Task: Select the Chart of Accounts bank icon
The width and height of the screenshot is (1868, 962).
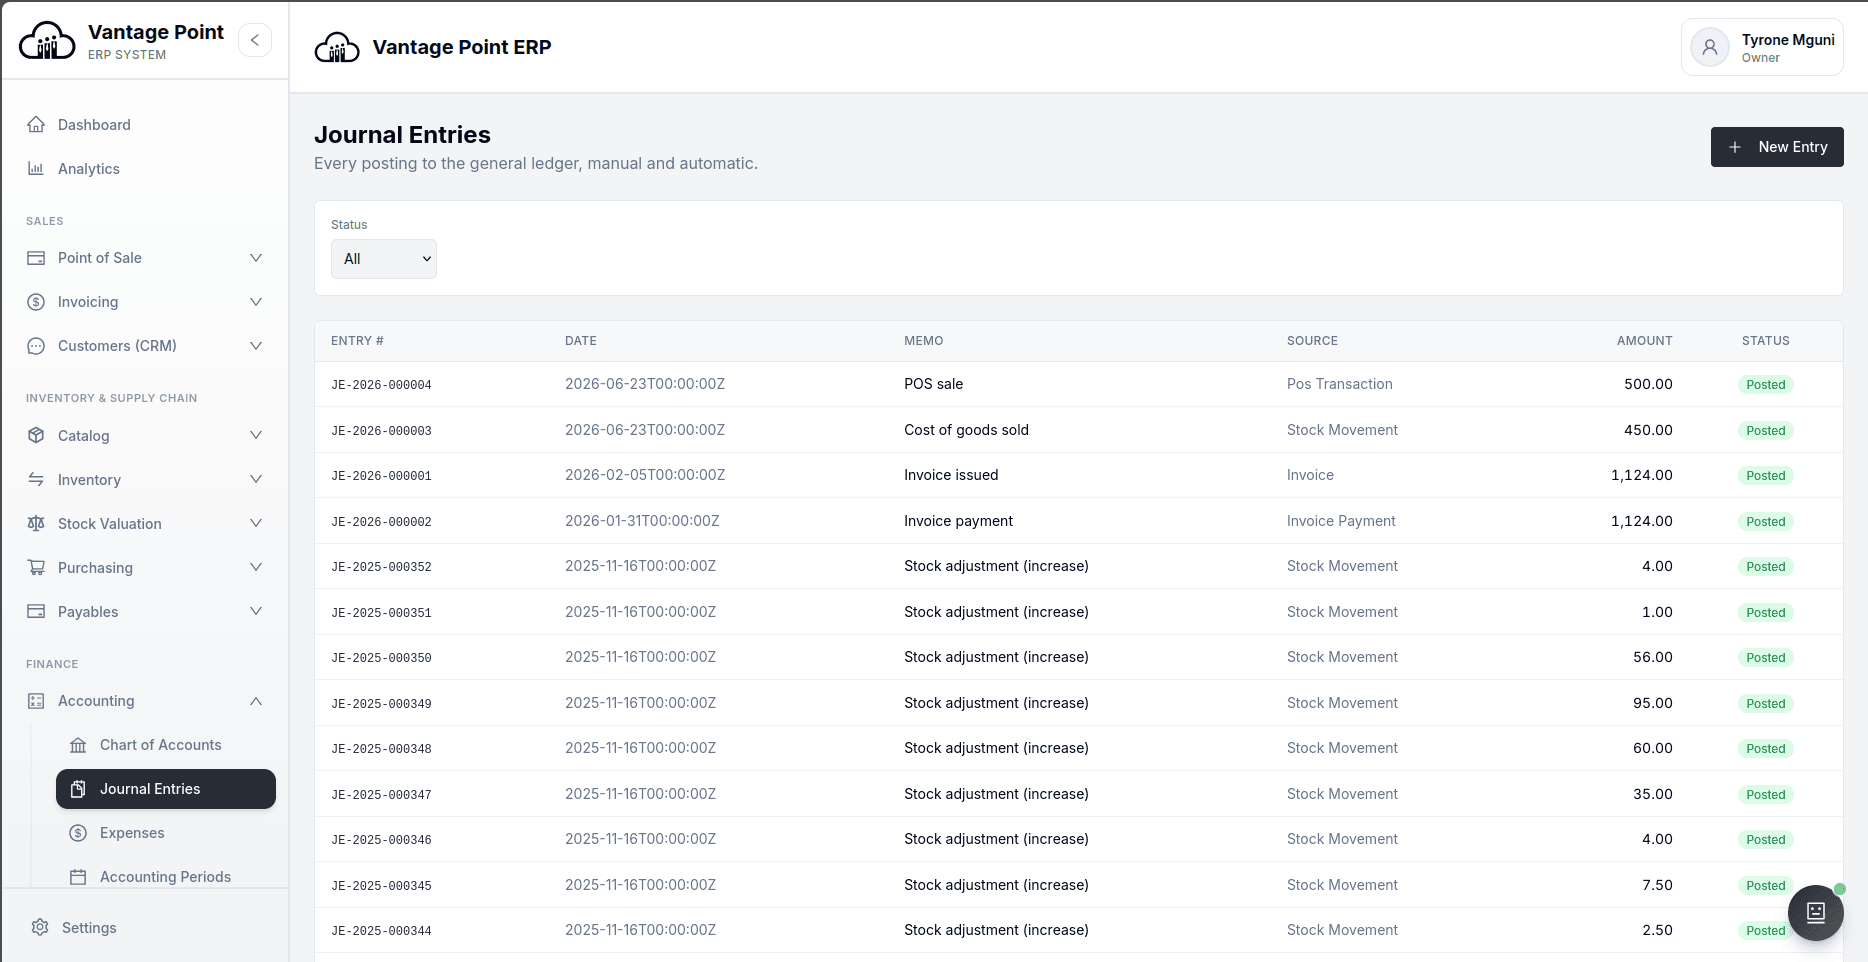Action: click(x=78, y=745)
